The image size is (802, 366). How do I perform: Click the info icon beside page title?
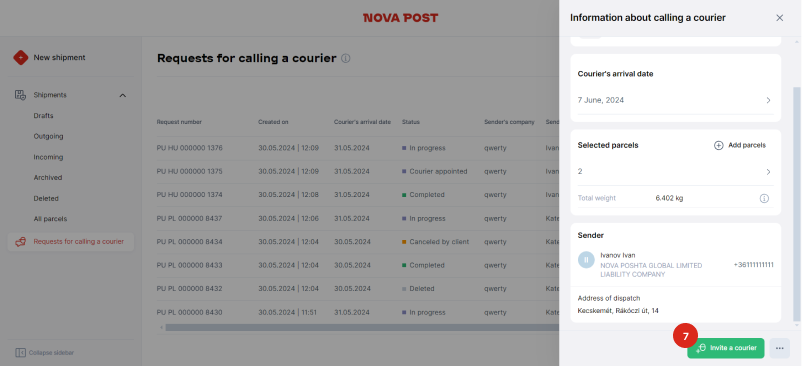pyautogui.click(x=346, y=58)
